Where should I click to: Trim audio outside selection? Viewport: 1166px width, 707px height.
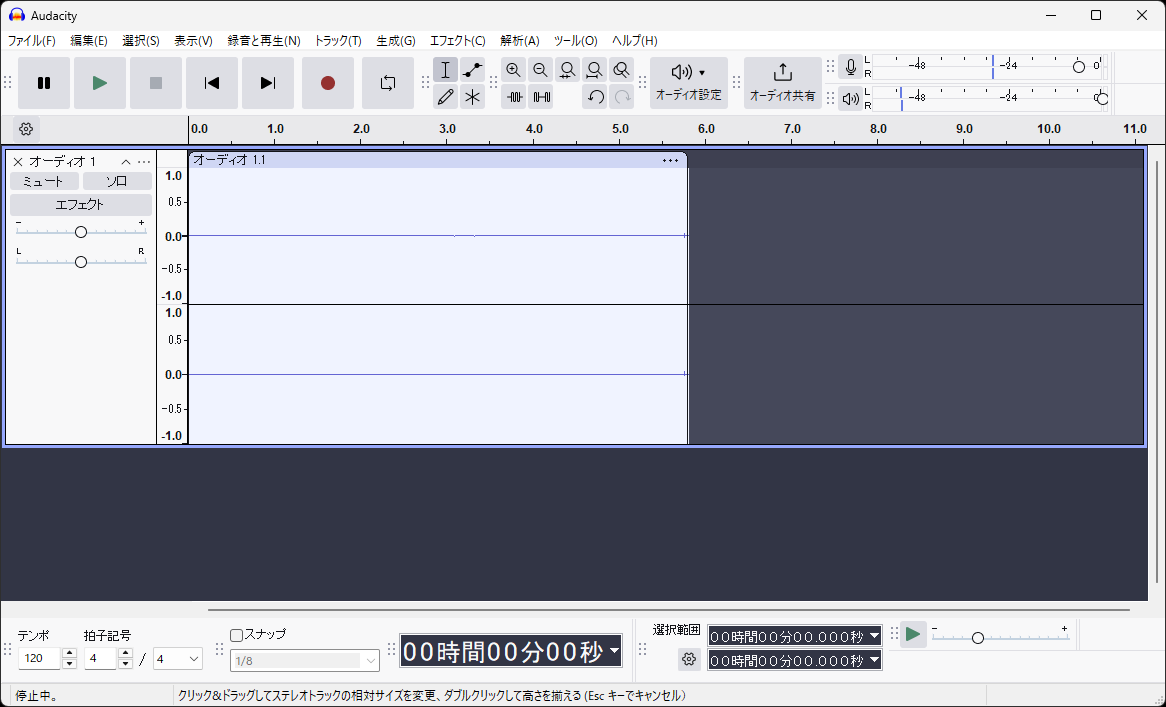pyautogui.click(x=515, y=96)
